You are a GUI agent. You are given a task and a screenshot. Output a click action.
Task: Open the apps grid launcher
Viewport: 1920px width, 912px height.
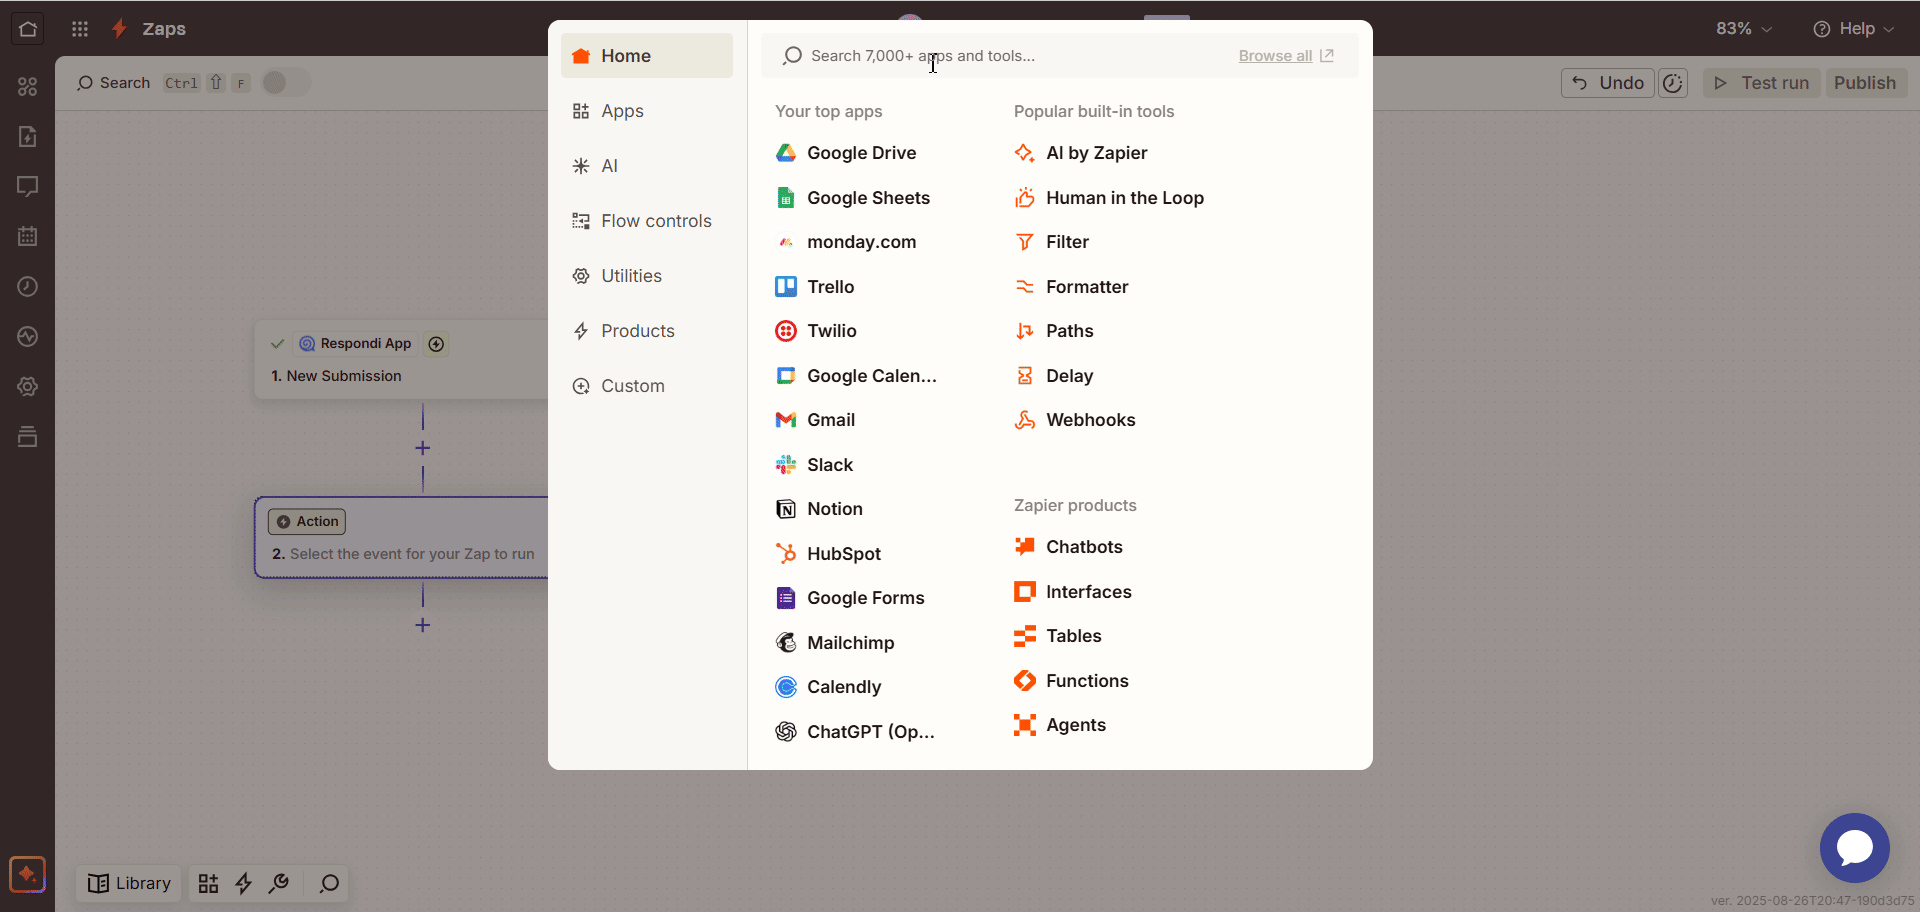coord(80,29)
